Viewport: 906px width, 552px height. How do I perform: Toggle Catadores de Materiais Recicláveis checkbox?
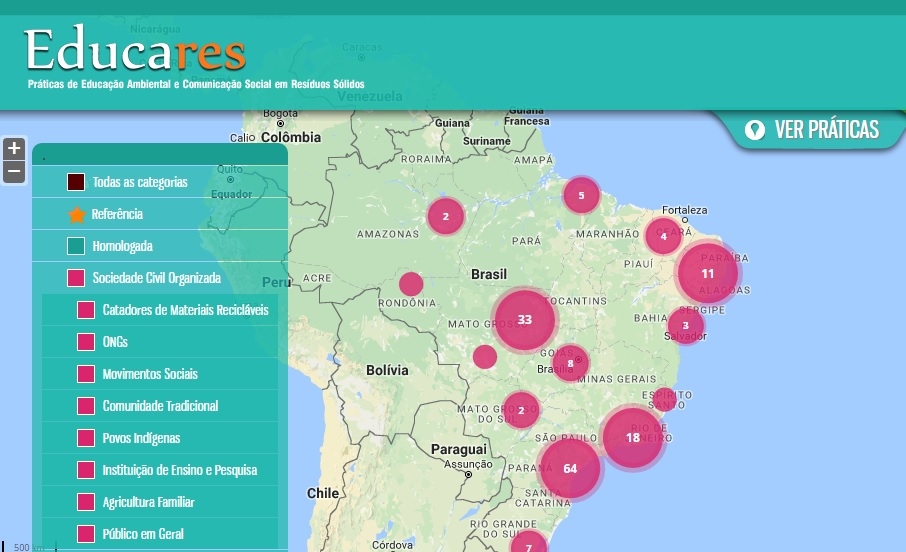(x=86, y=310)
